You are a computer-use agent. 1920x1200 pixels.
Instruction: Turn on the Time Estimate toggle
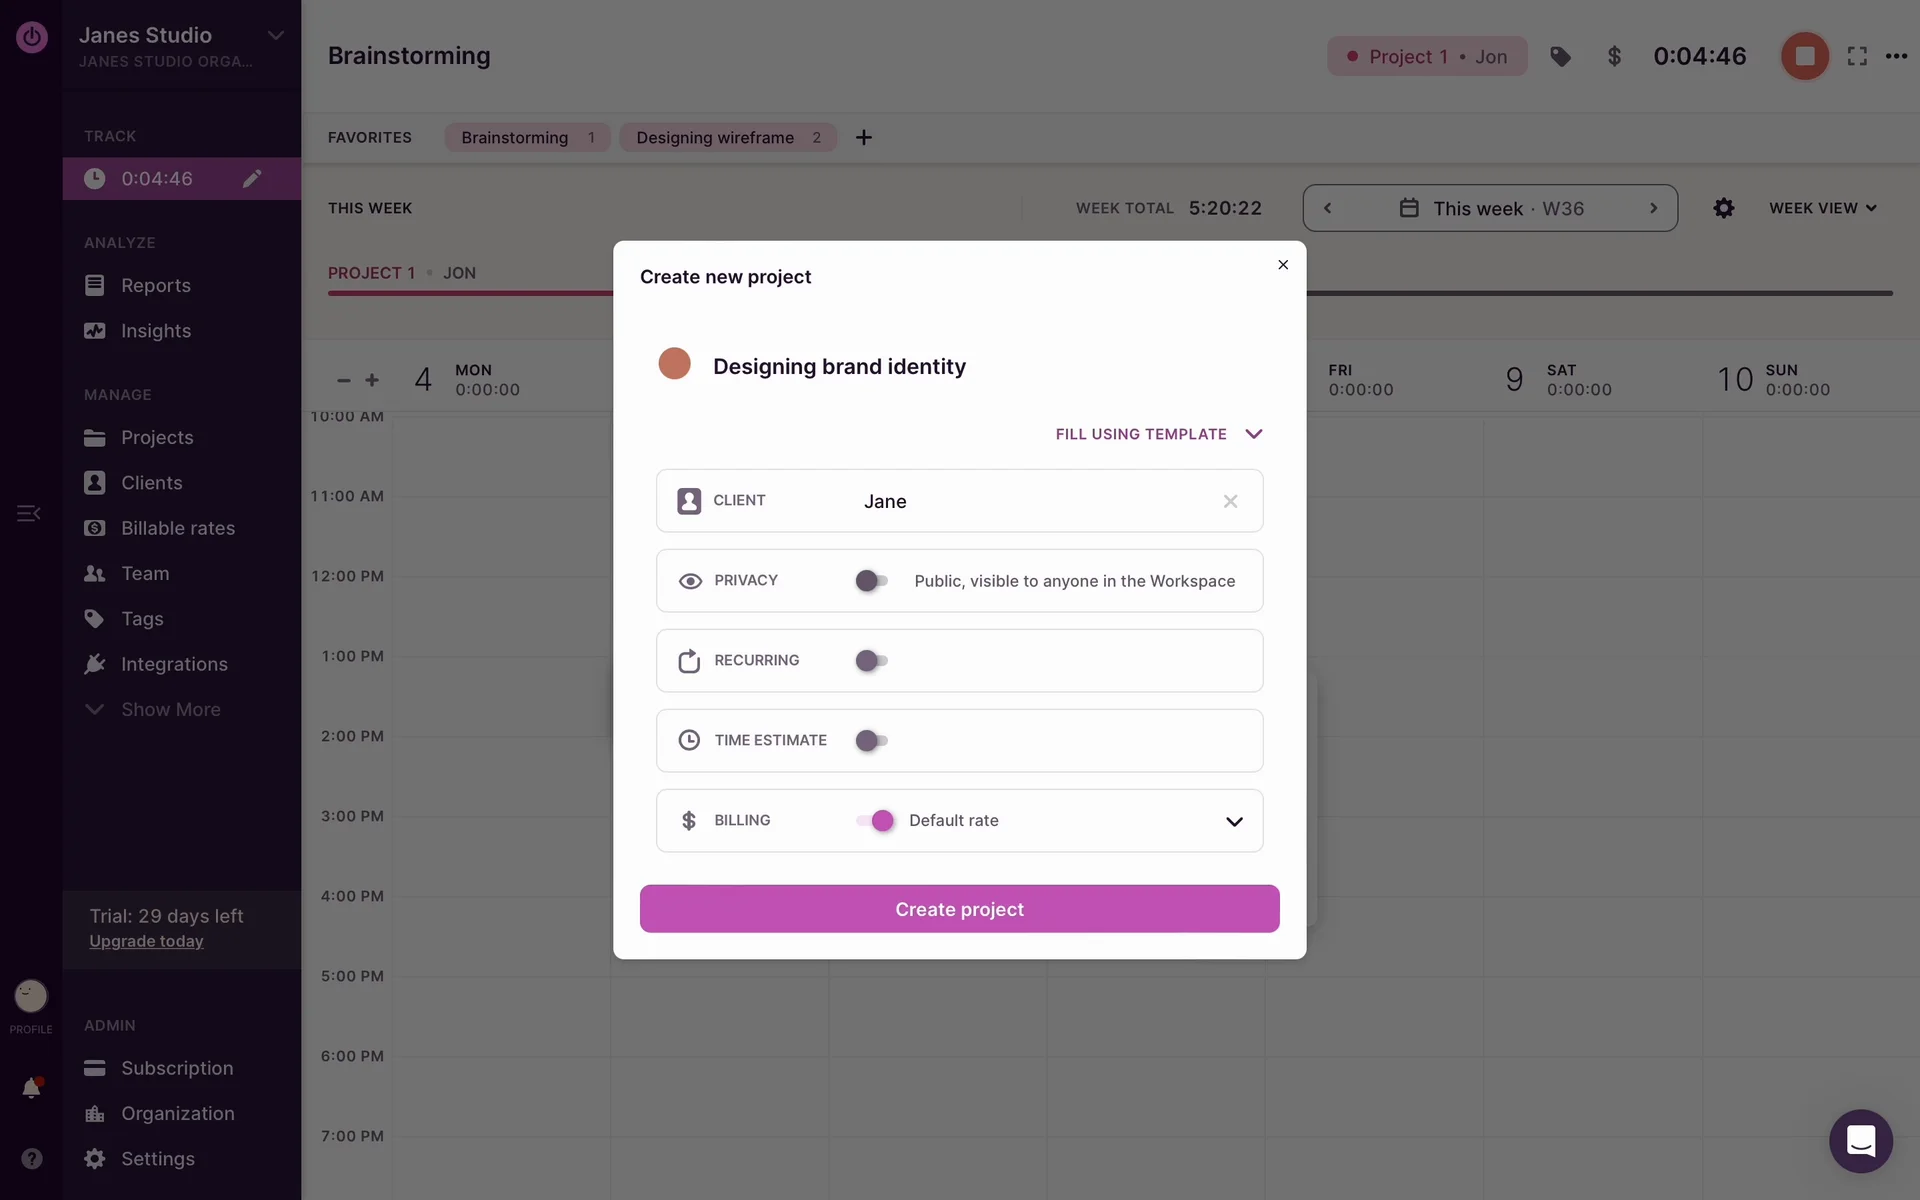tap(871, 741)
